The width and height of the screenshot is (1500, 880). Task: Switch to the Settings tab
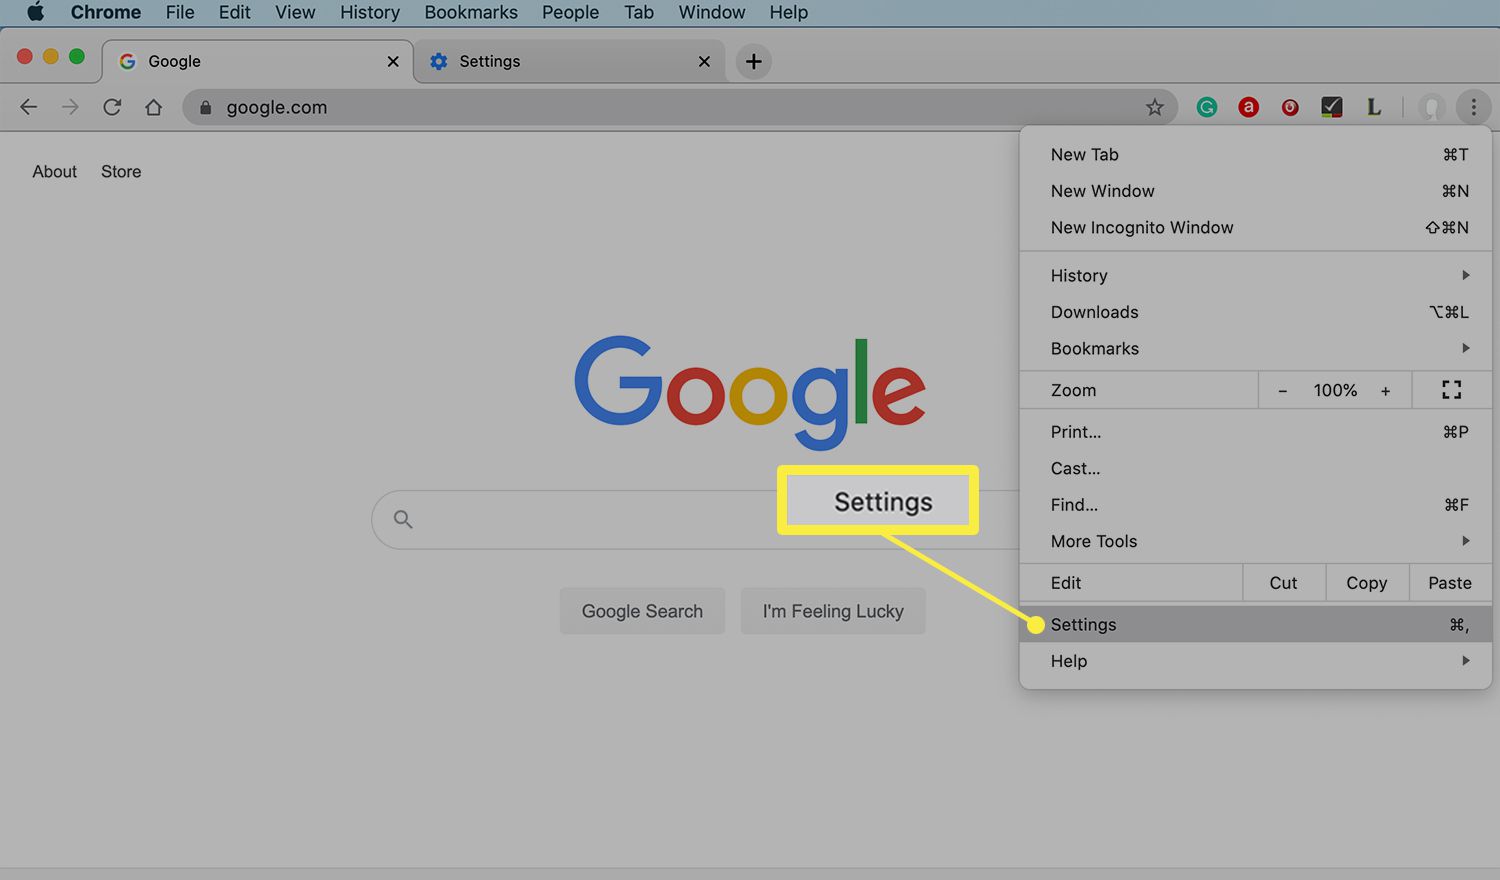[569, 61]
